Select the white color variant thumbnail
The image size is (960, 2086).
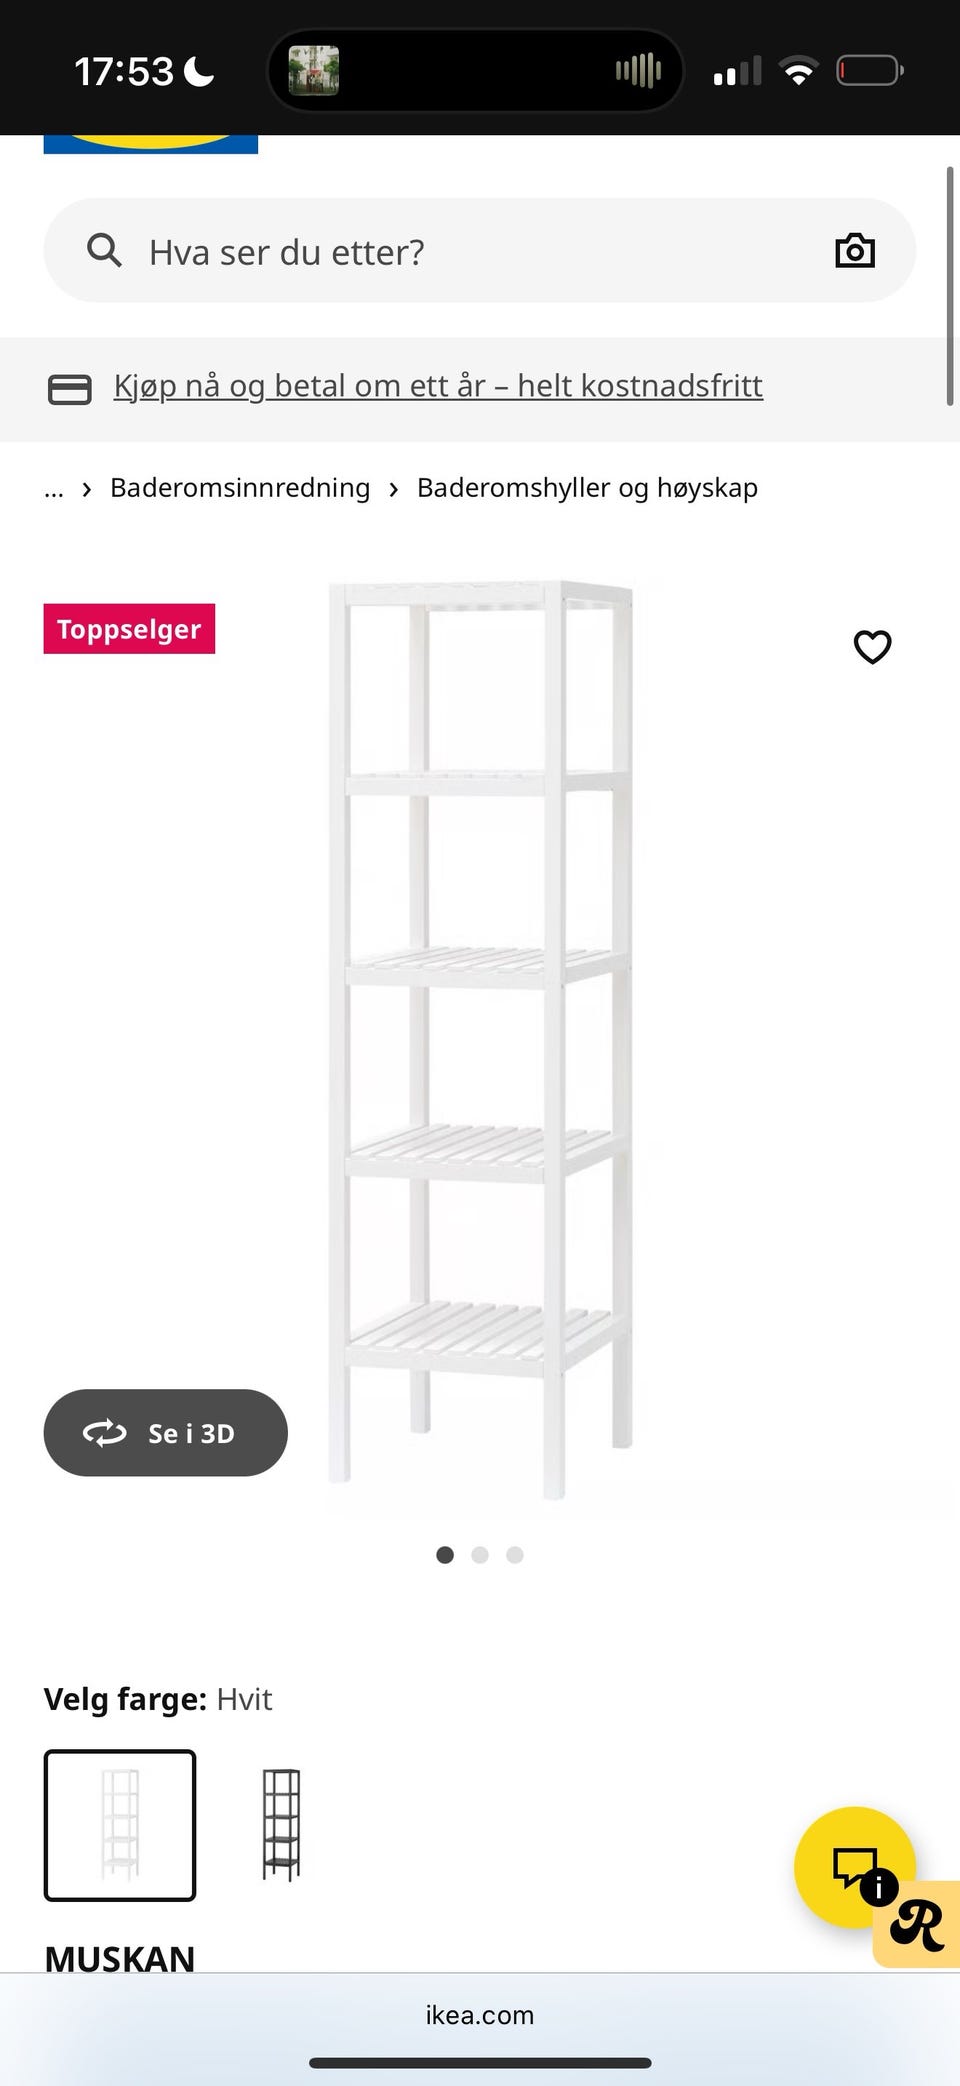coord(120,1825)
